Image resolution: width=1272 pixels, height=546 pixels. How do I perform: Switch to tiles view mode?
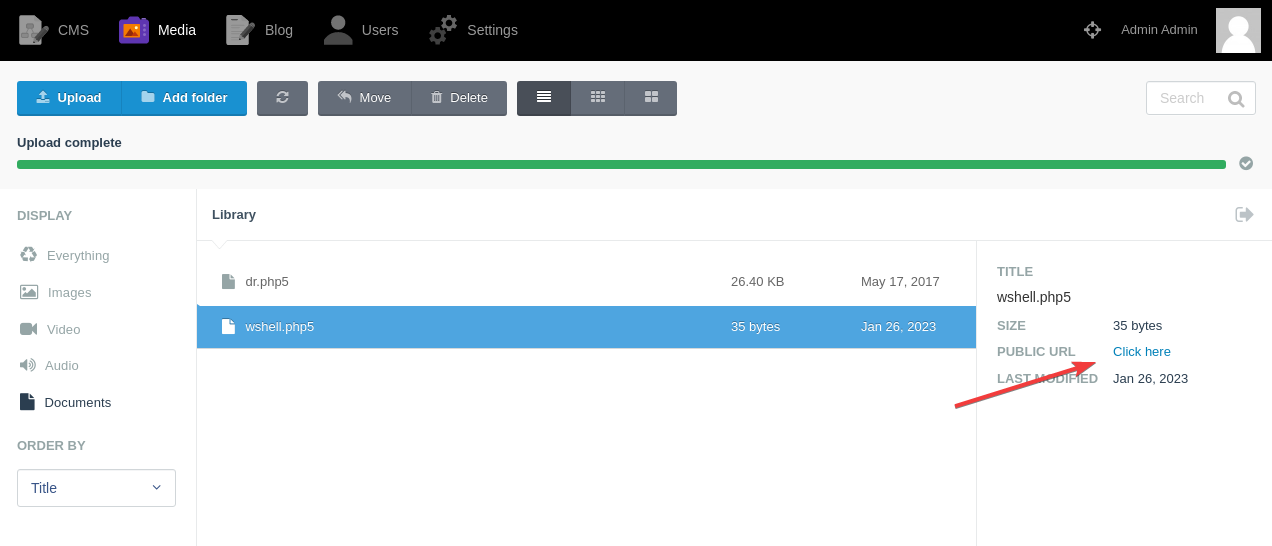tap(651, 98)
